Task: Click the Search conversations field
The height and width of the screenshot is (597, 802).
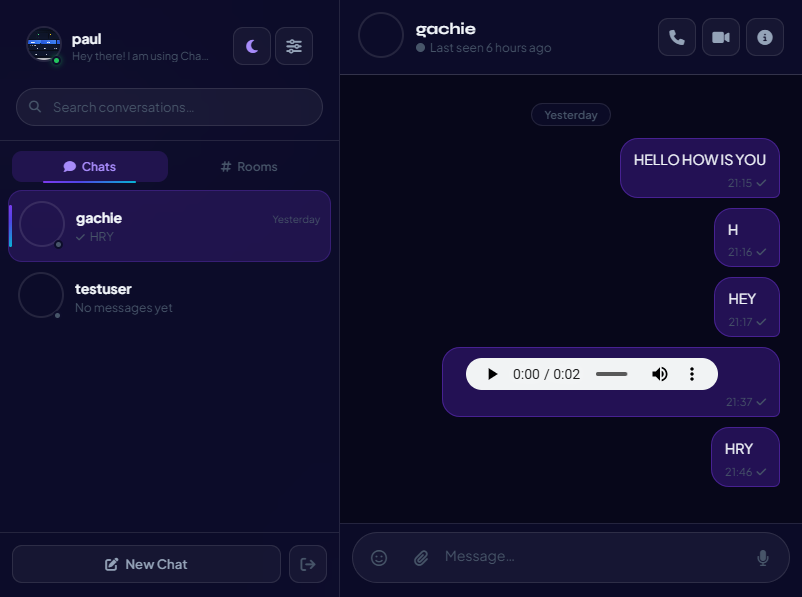Action: coord(169,107)
